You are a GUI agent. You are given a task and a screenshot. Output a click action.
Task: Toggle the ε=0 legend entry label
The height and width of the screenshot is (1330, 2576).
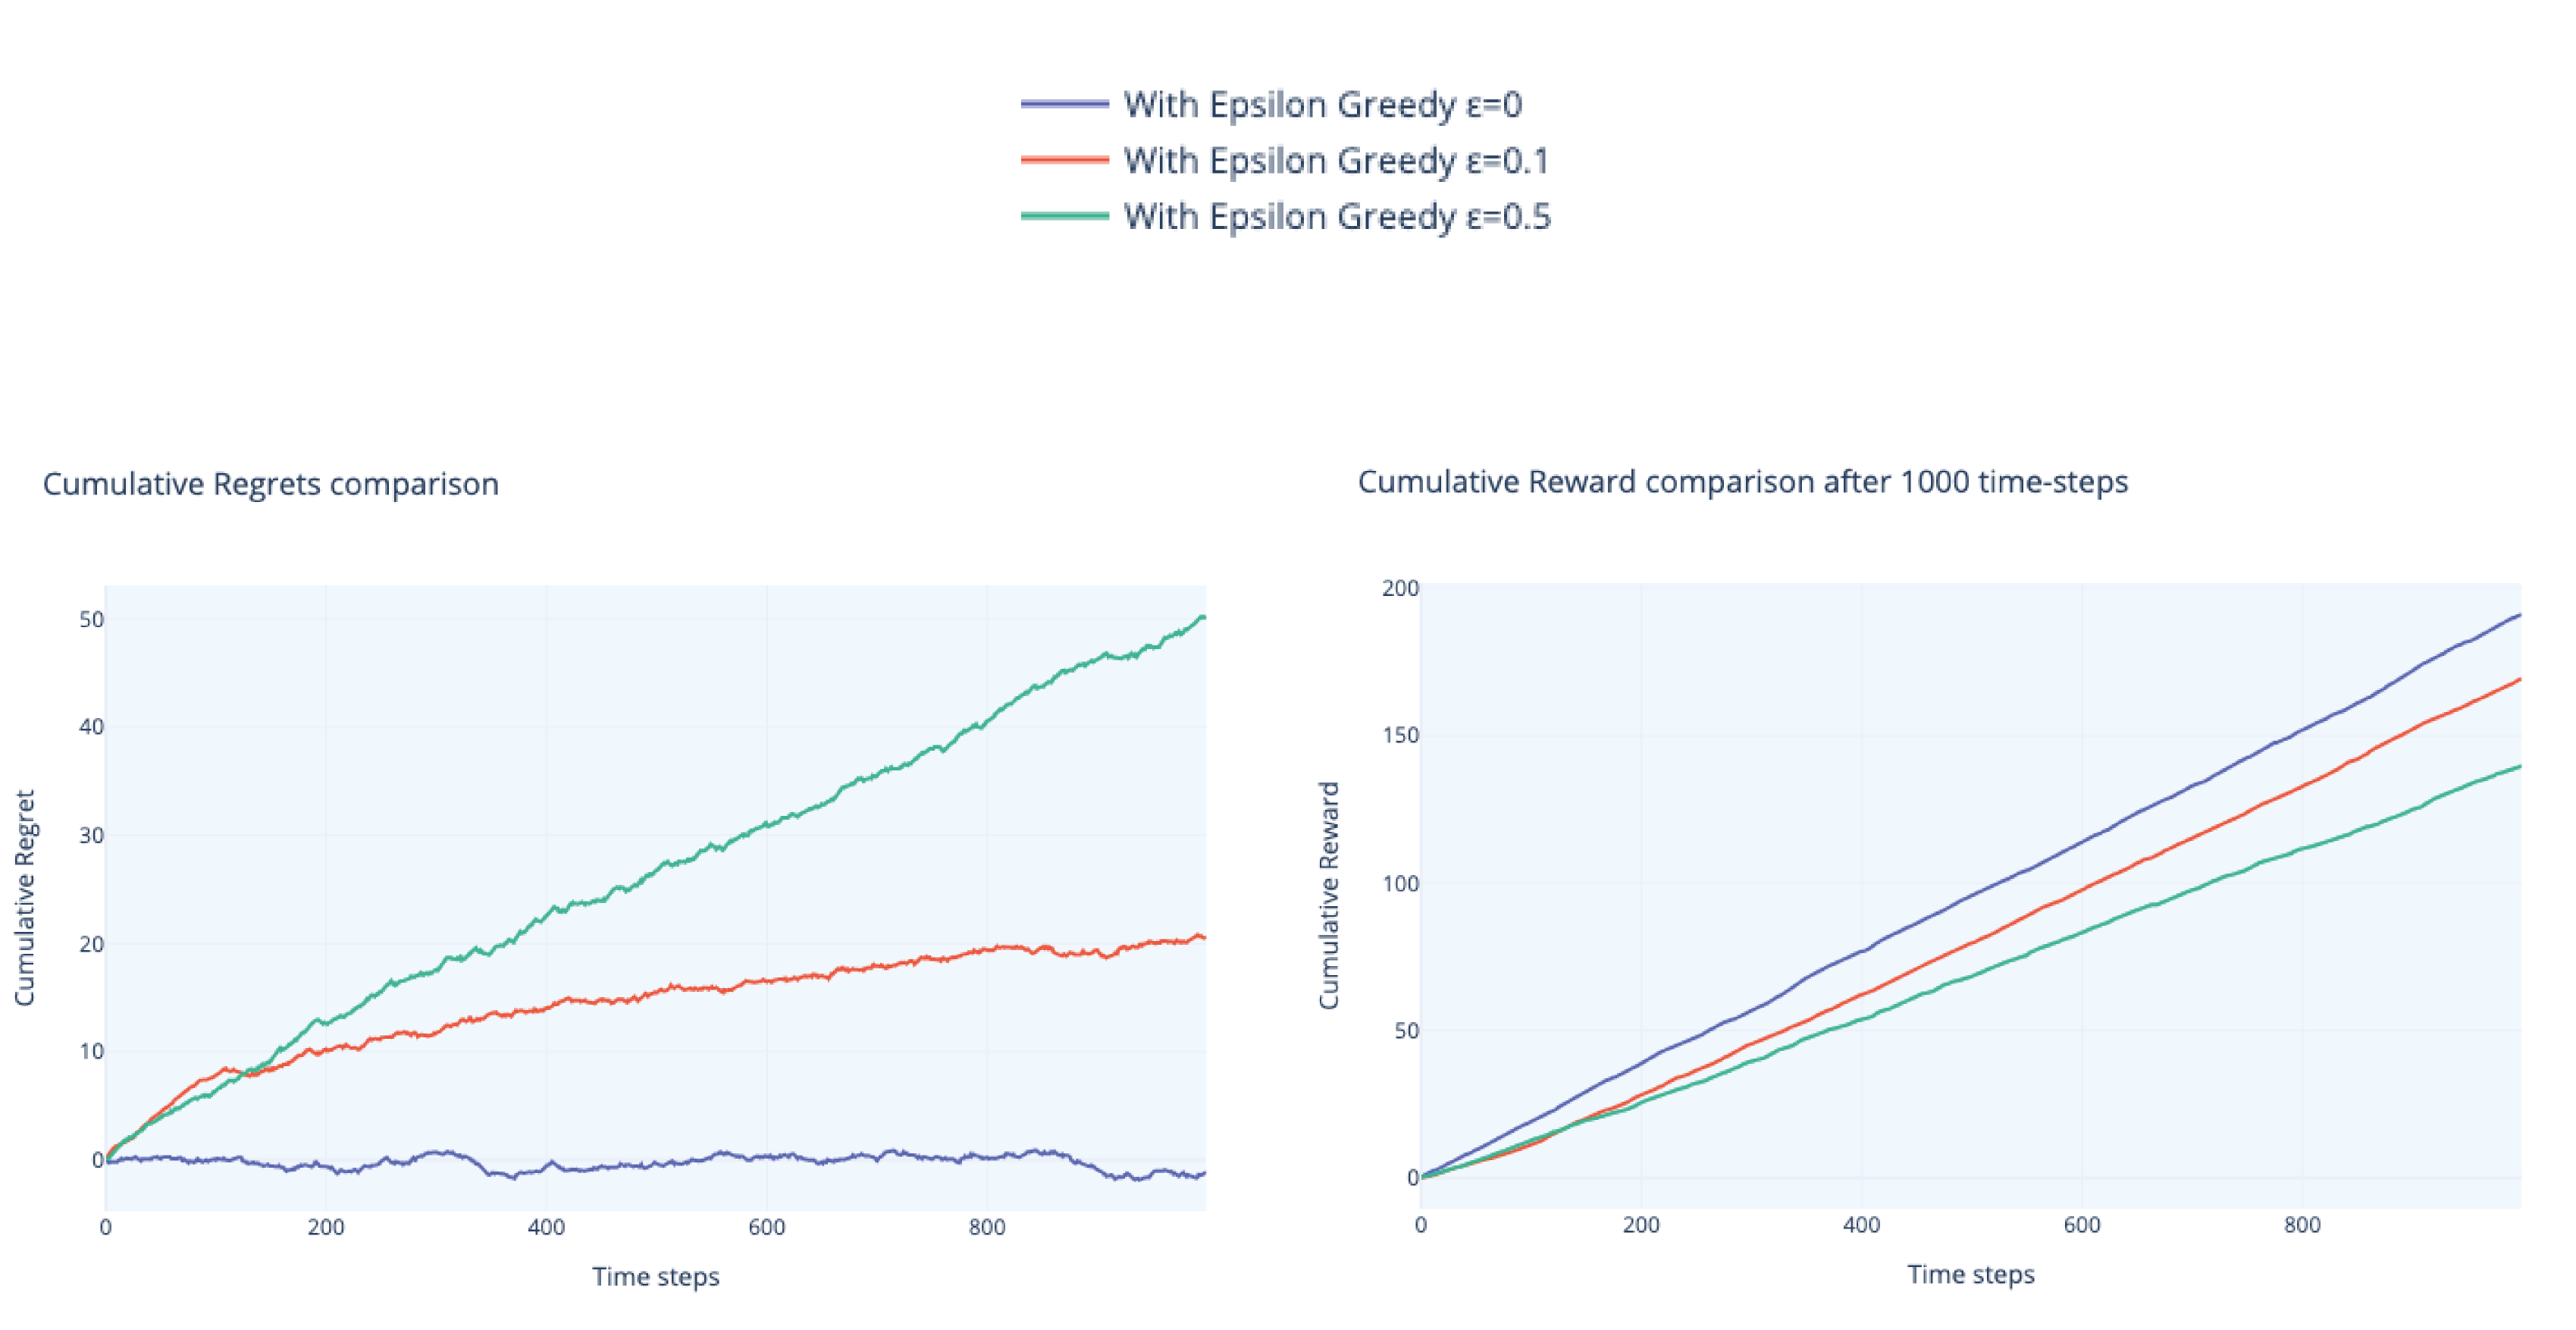1322,104
